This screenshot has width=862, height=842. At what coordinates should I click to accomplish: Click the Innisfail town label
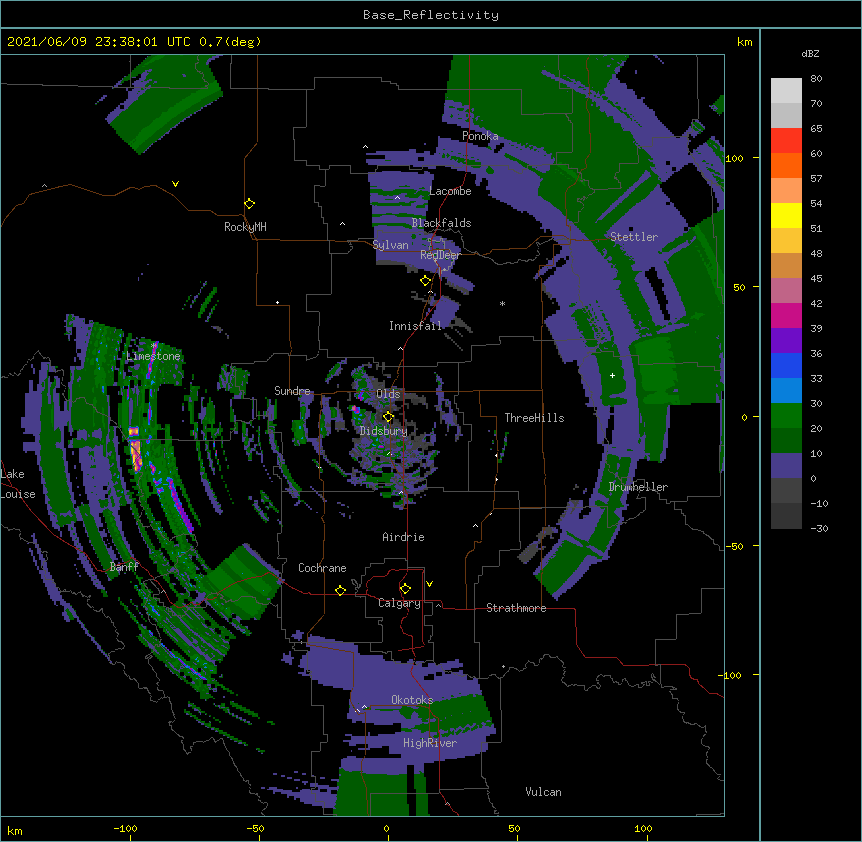pyautogui.click(x=415, y=326)
